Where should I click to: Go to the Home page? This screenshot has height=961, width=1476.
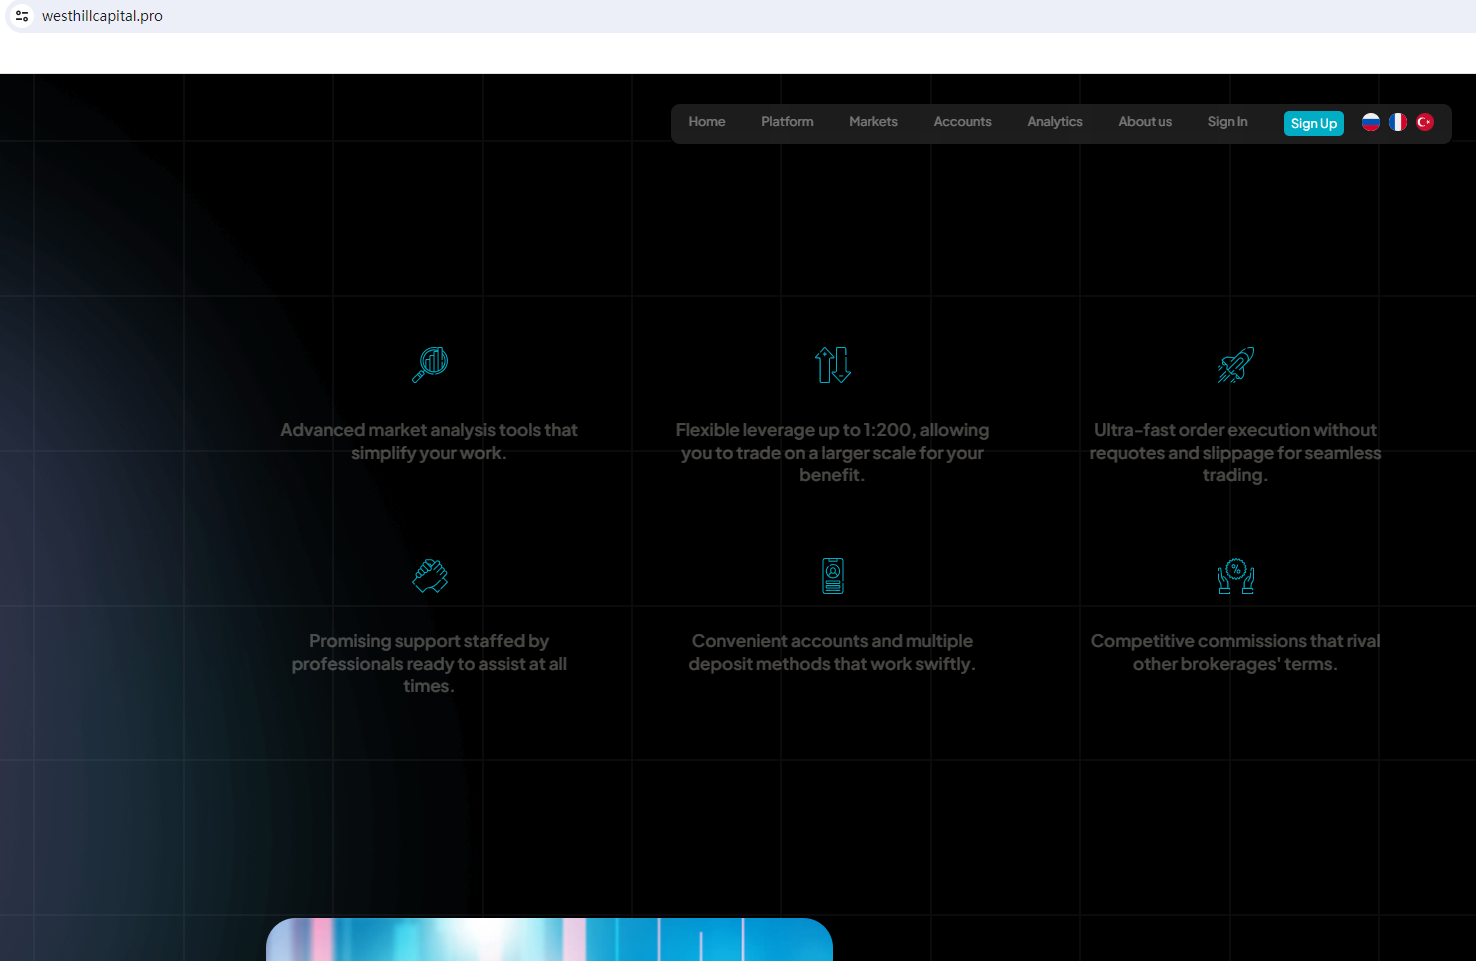[x=707, y=122]
